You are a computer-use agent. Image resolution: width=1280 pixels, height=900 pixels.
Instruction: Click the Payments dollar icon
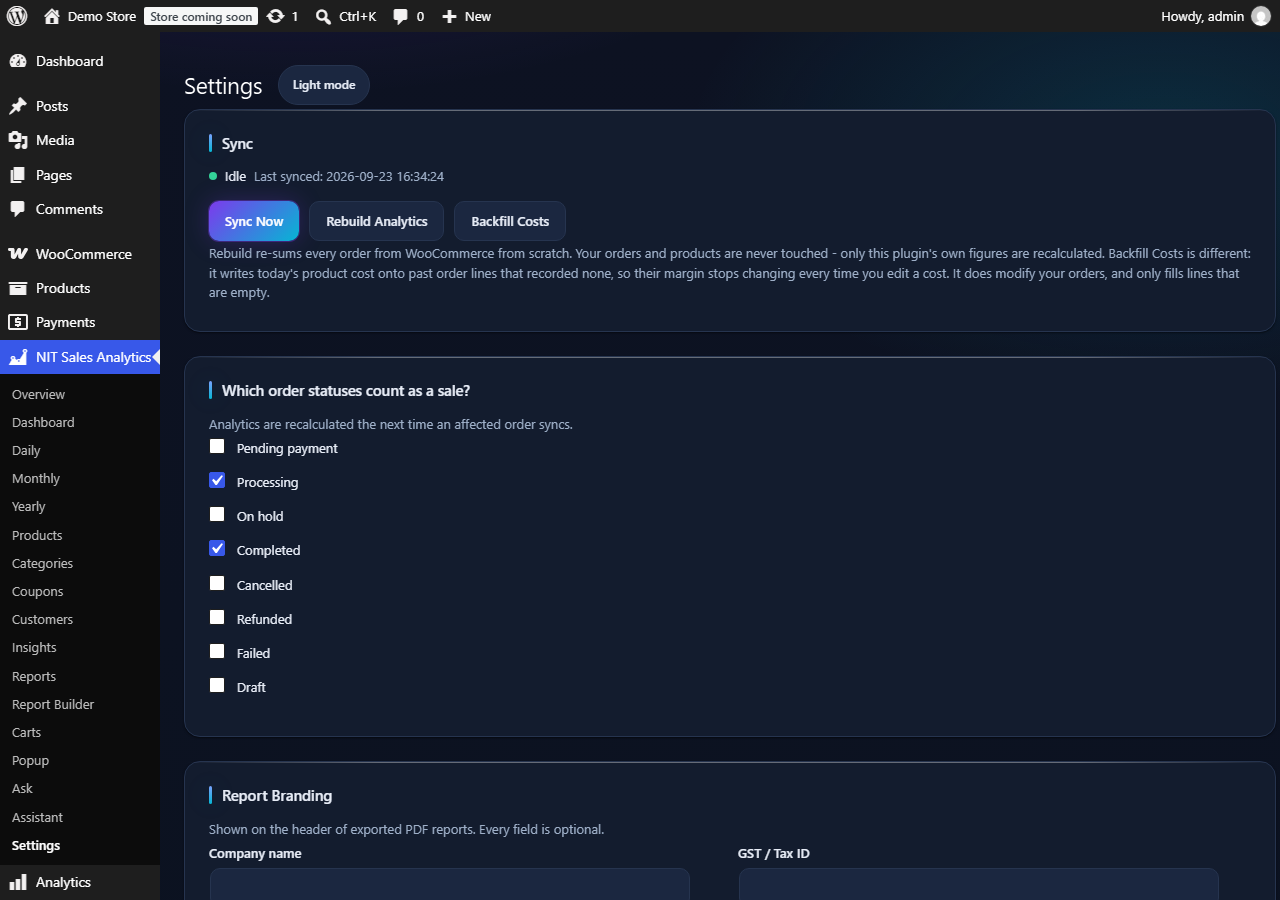17,322
